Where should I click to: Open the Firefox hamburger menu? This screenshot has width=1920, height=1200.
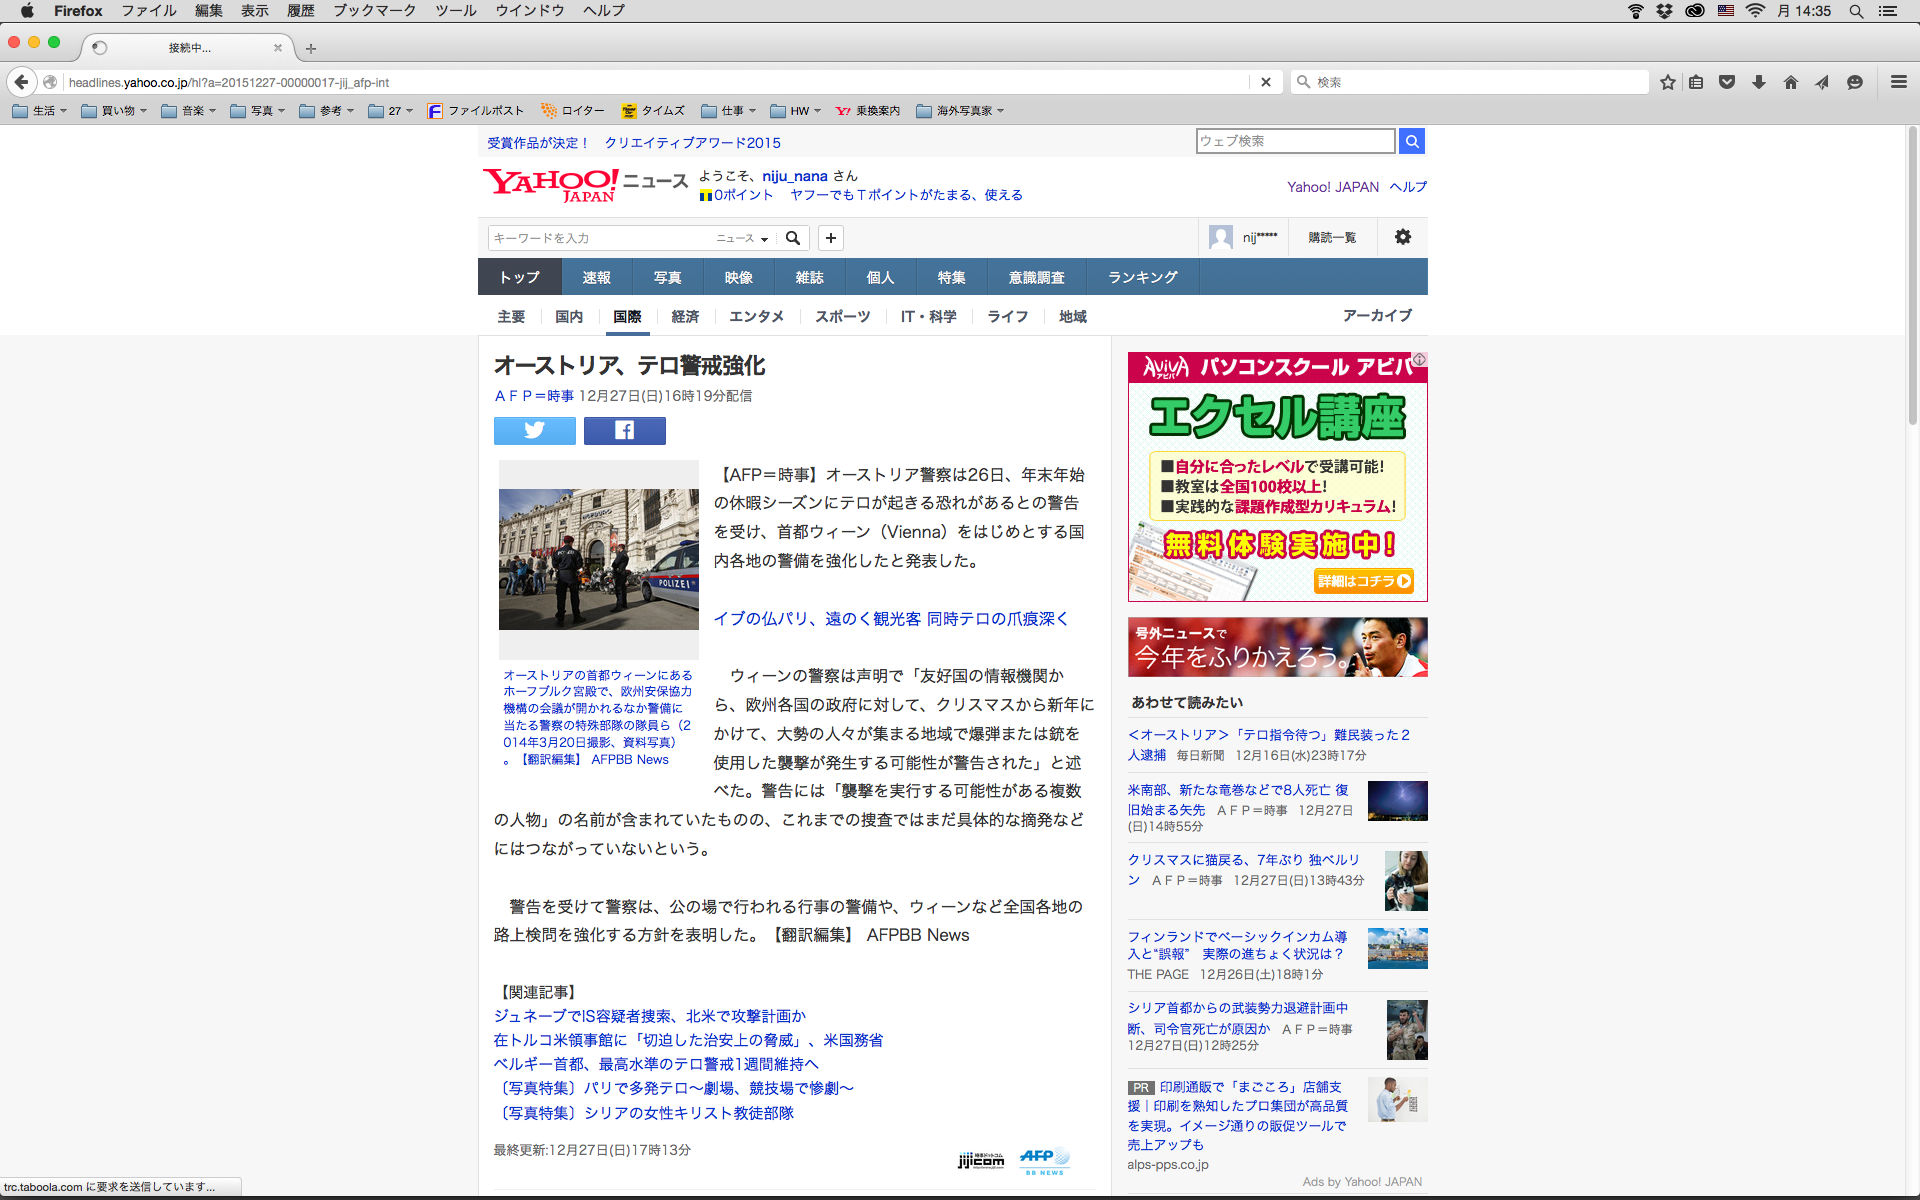pyautogui.click(x=1898, y=82)
